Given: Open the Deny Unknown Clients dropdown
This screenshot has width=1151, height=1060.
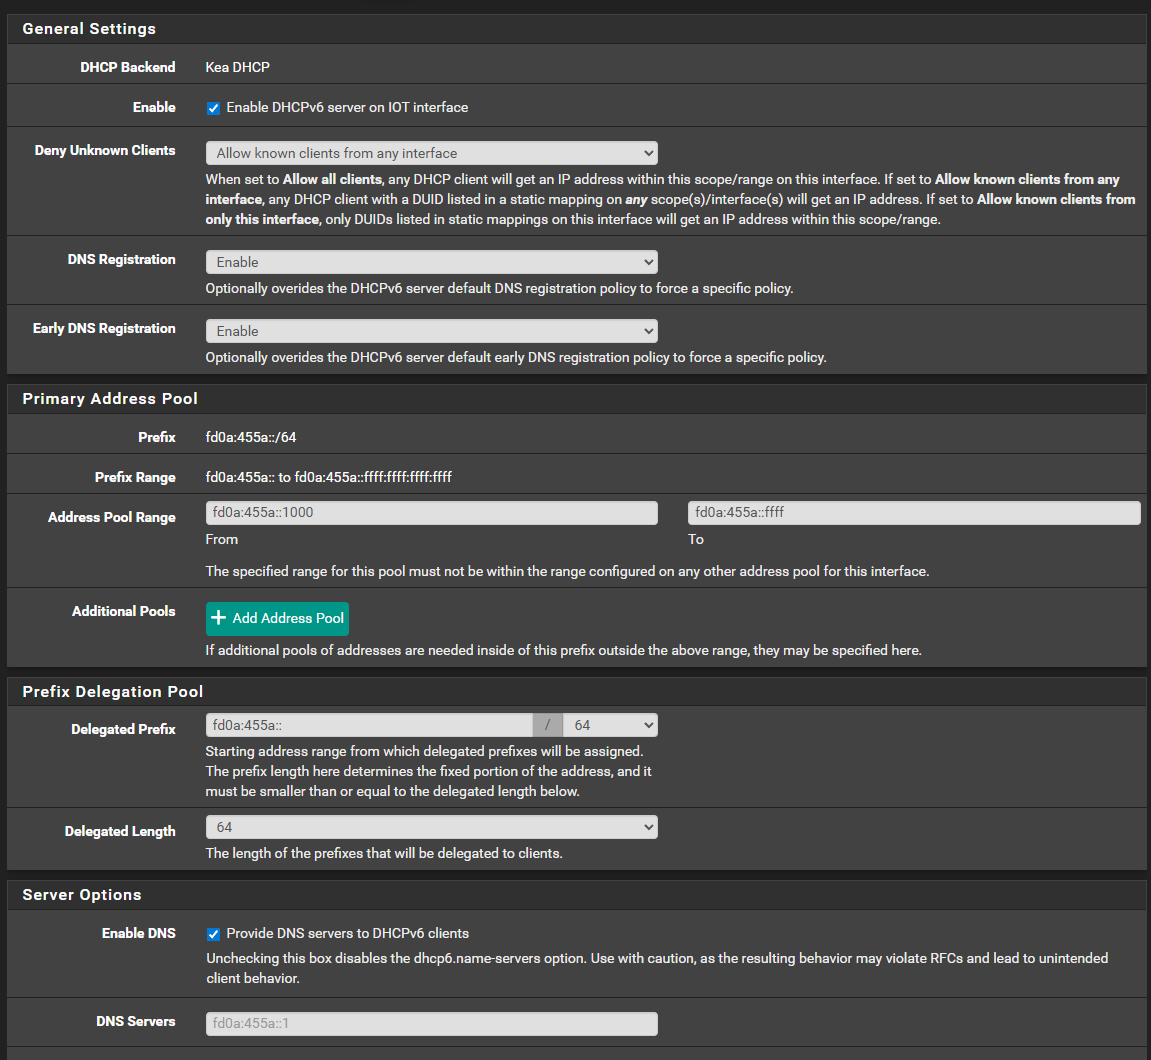Looking at the screenshot, I should pyautogui.click(x=431, y=153).
